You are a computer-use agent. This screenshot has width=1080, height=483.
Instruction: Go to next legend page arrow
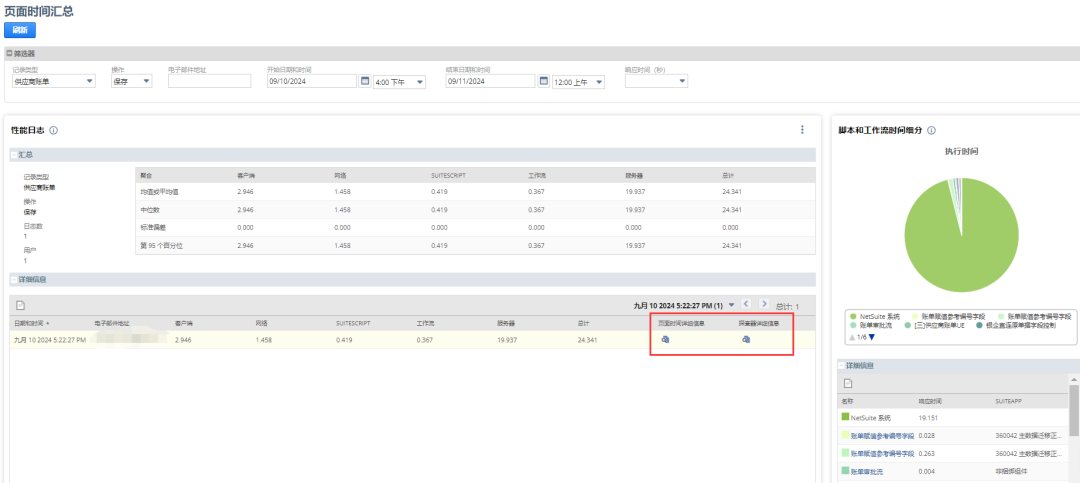point(872,337)
